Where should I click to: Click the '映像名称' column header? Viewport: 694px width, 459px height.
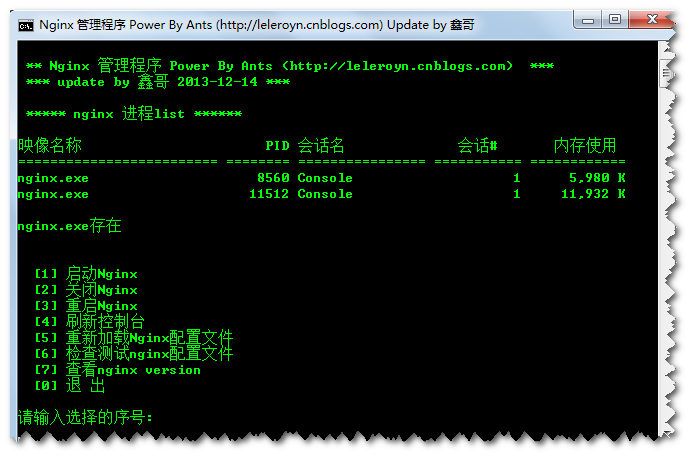(50, 146)
